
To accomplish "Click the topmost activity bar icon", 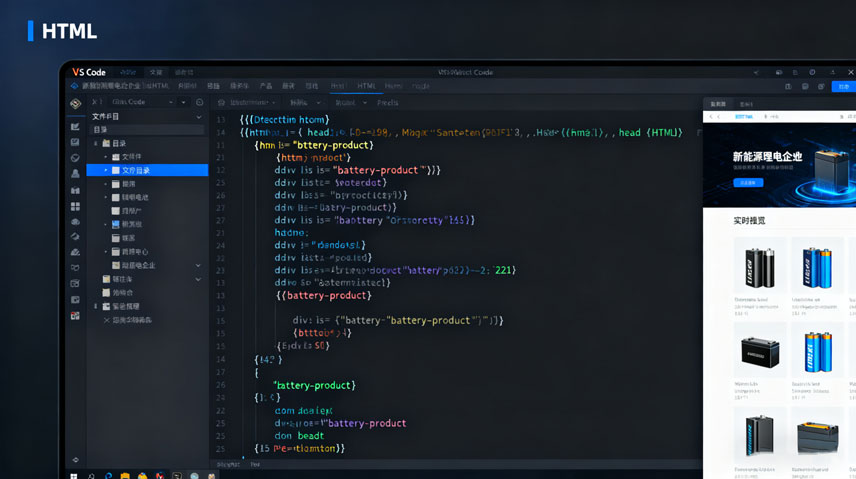I will click(75, 103).
